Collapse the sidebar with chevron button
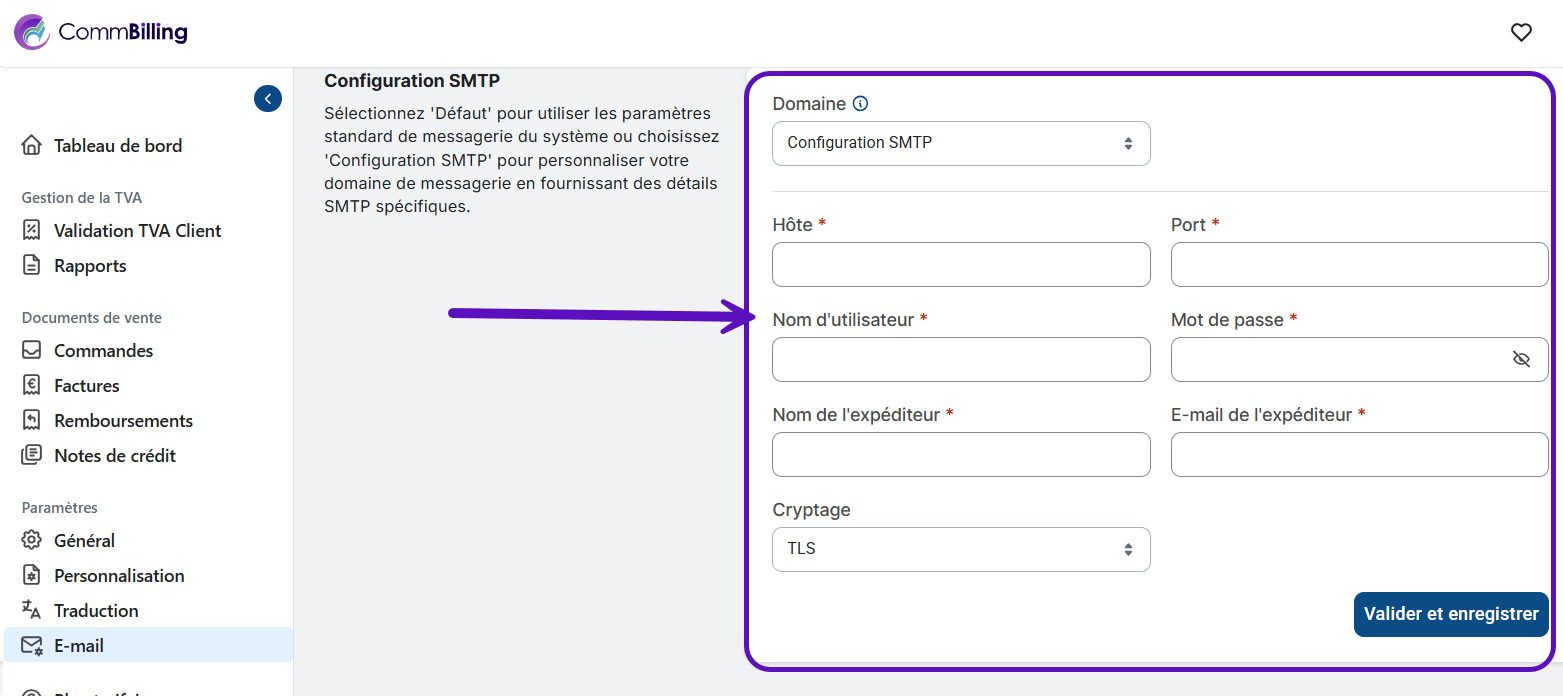 (268, 98)
